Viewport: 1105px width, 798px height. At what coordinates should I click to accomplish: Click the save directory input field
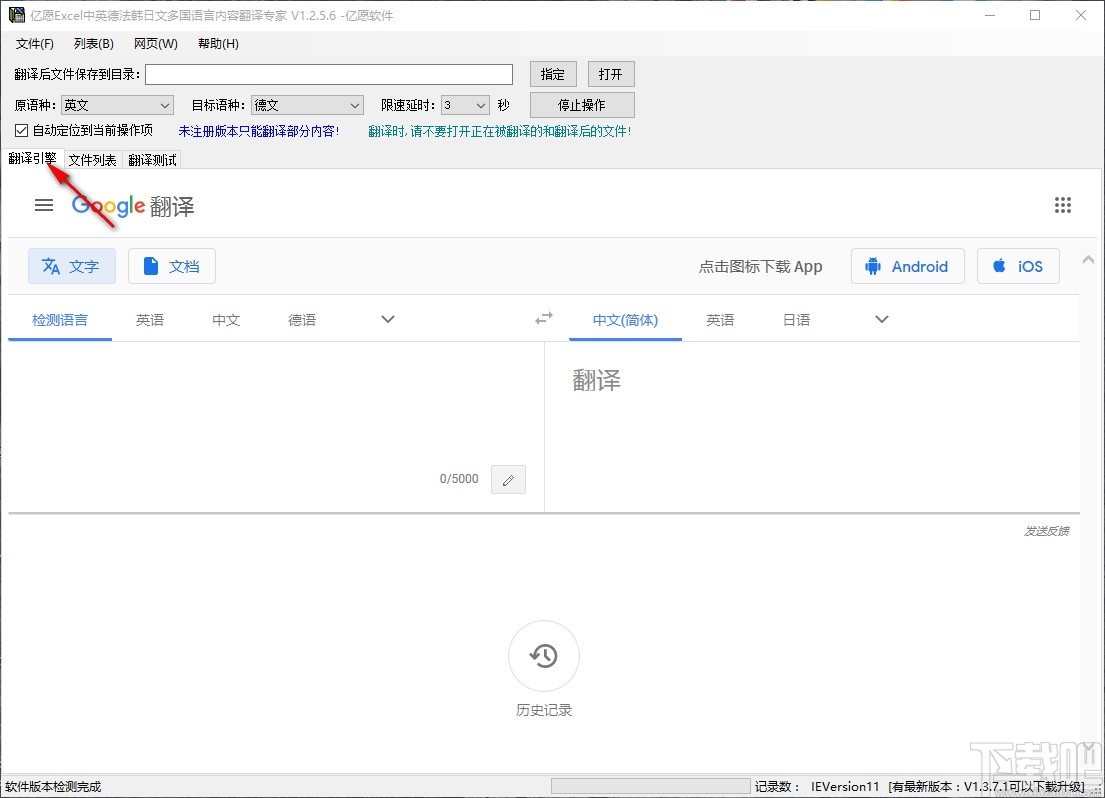[328, 73]
